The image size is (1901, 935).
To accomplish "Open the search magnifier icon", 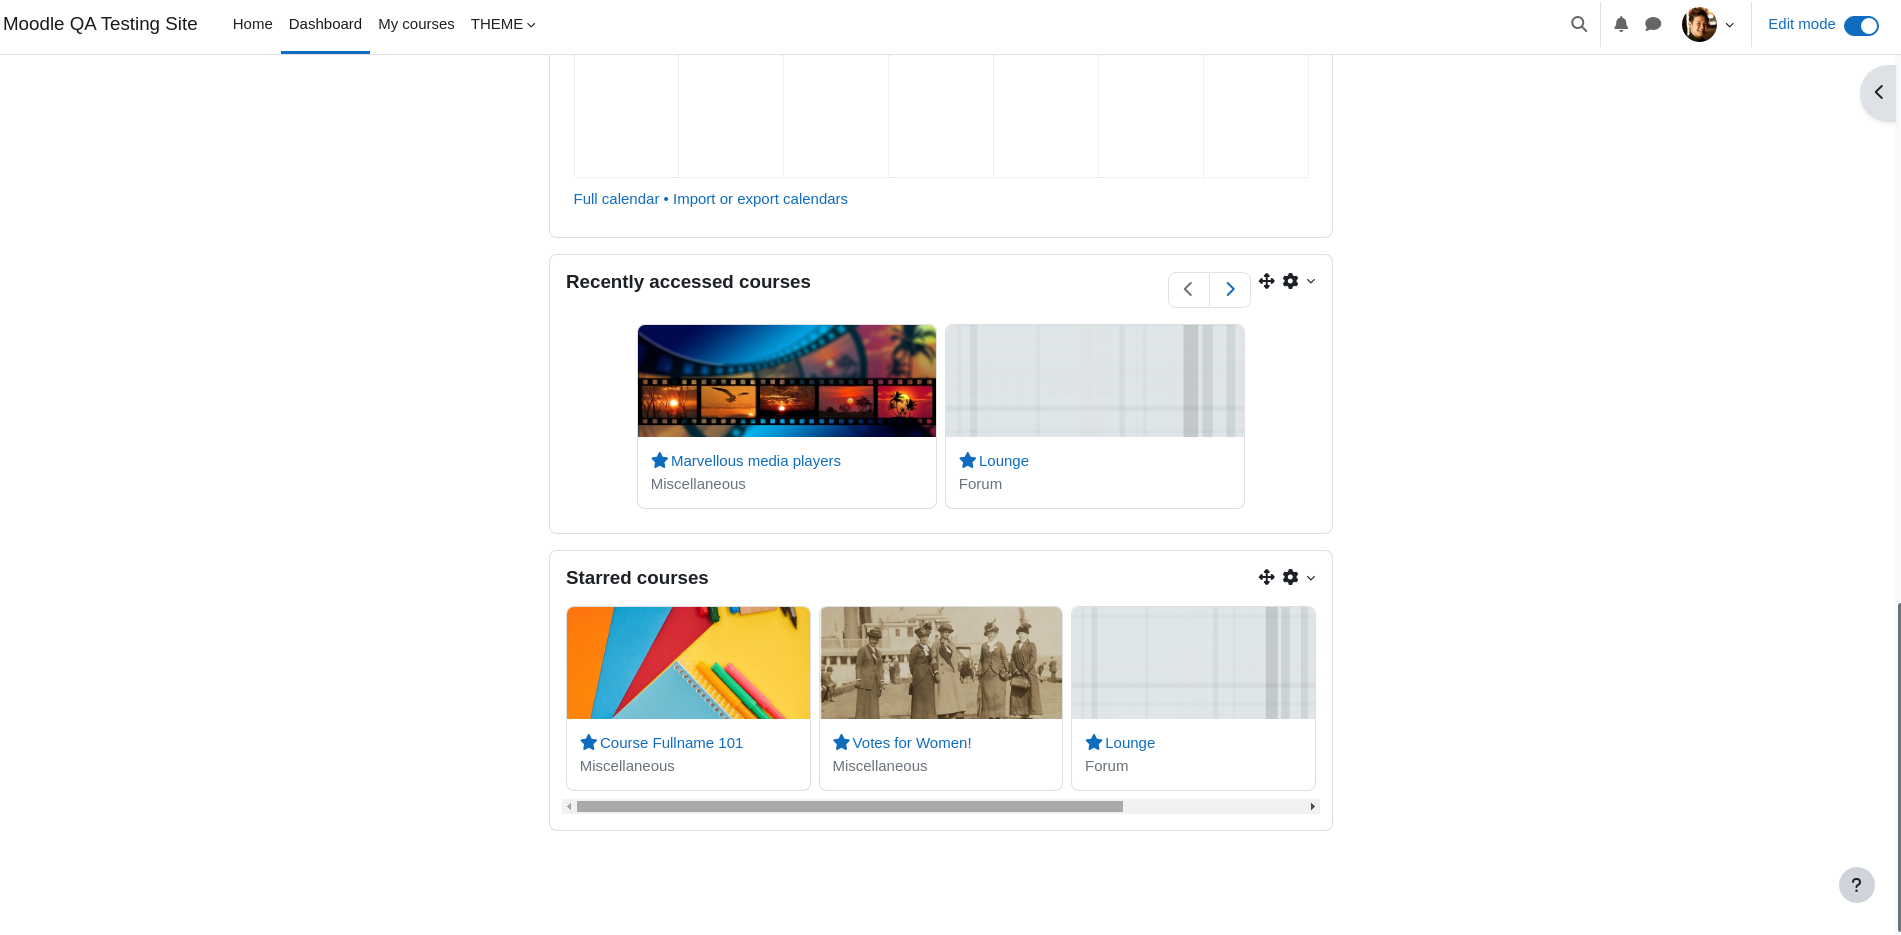I will pyautogui.click(x=1579, y=24).
